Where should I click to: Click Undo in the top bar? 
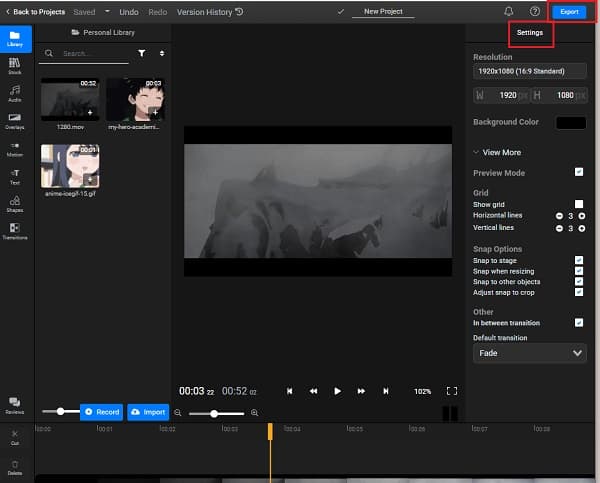[129, 12]
